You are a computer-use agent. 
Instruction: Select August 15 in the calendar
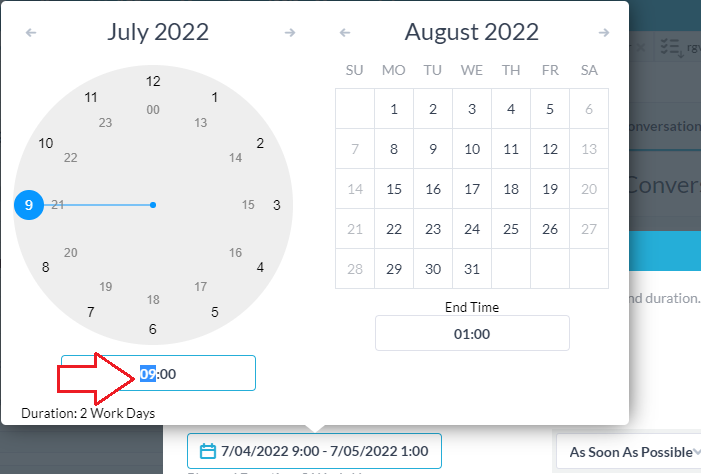[394, 189]
